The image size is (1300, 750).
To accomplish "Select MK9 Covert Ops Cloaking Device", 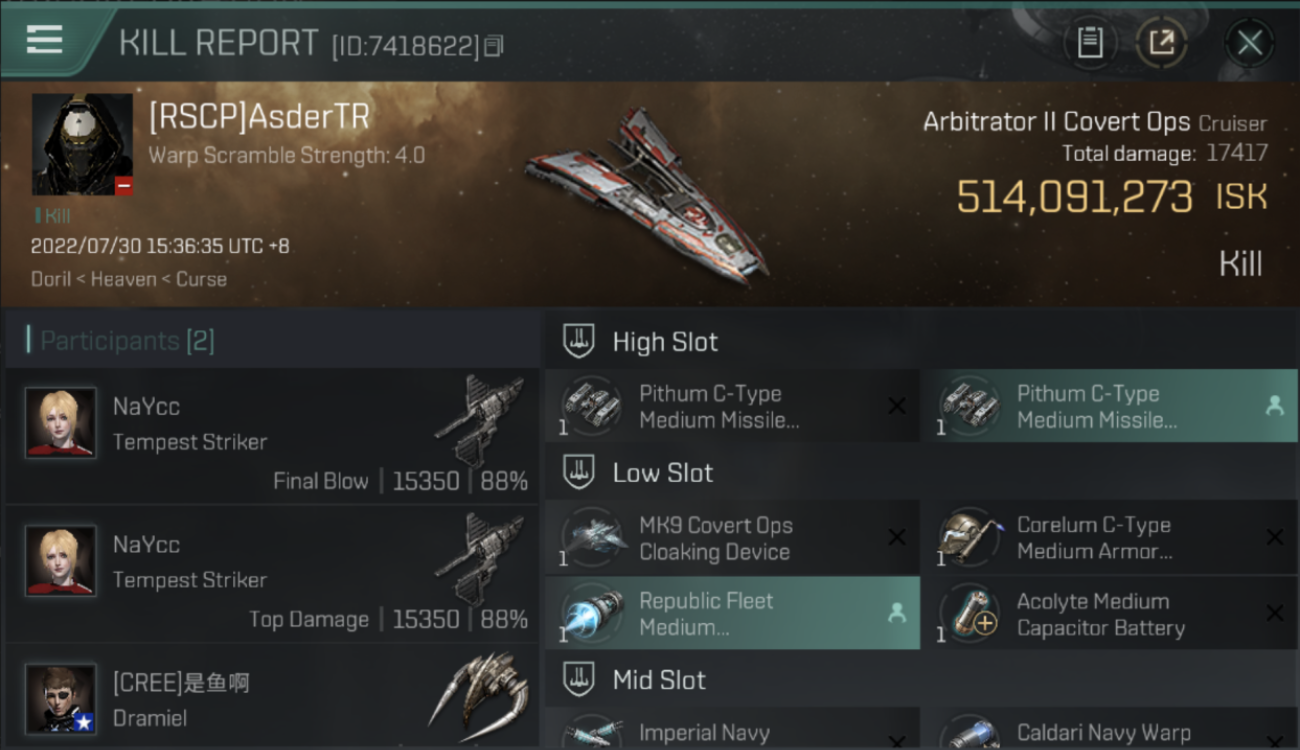I will (732, 538).
